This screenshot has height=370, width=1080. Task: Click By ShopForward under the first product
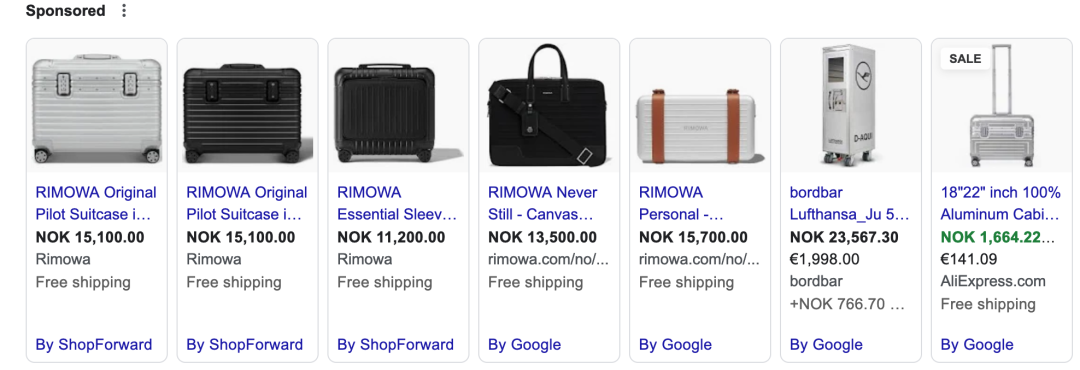(x=94, y=345)
